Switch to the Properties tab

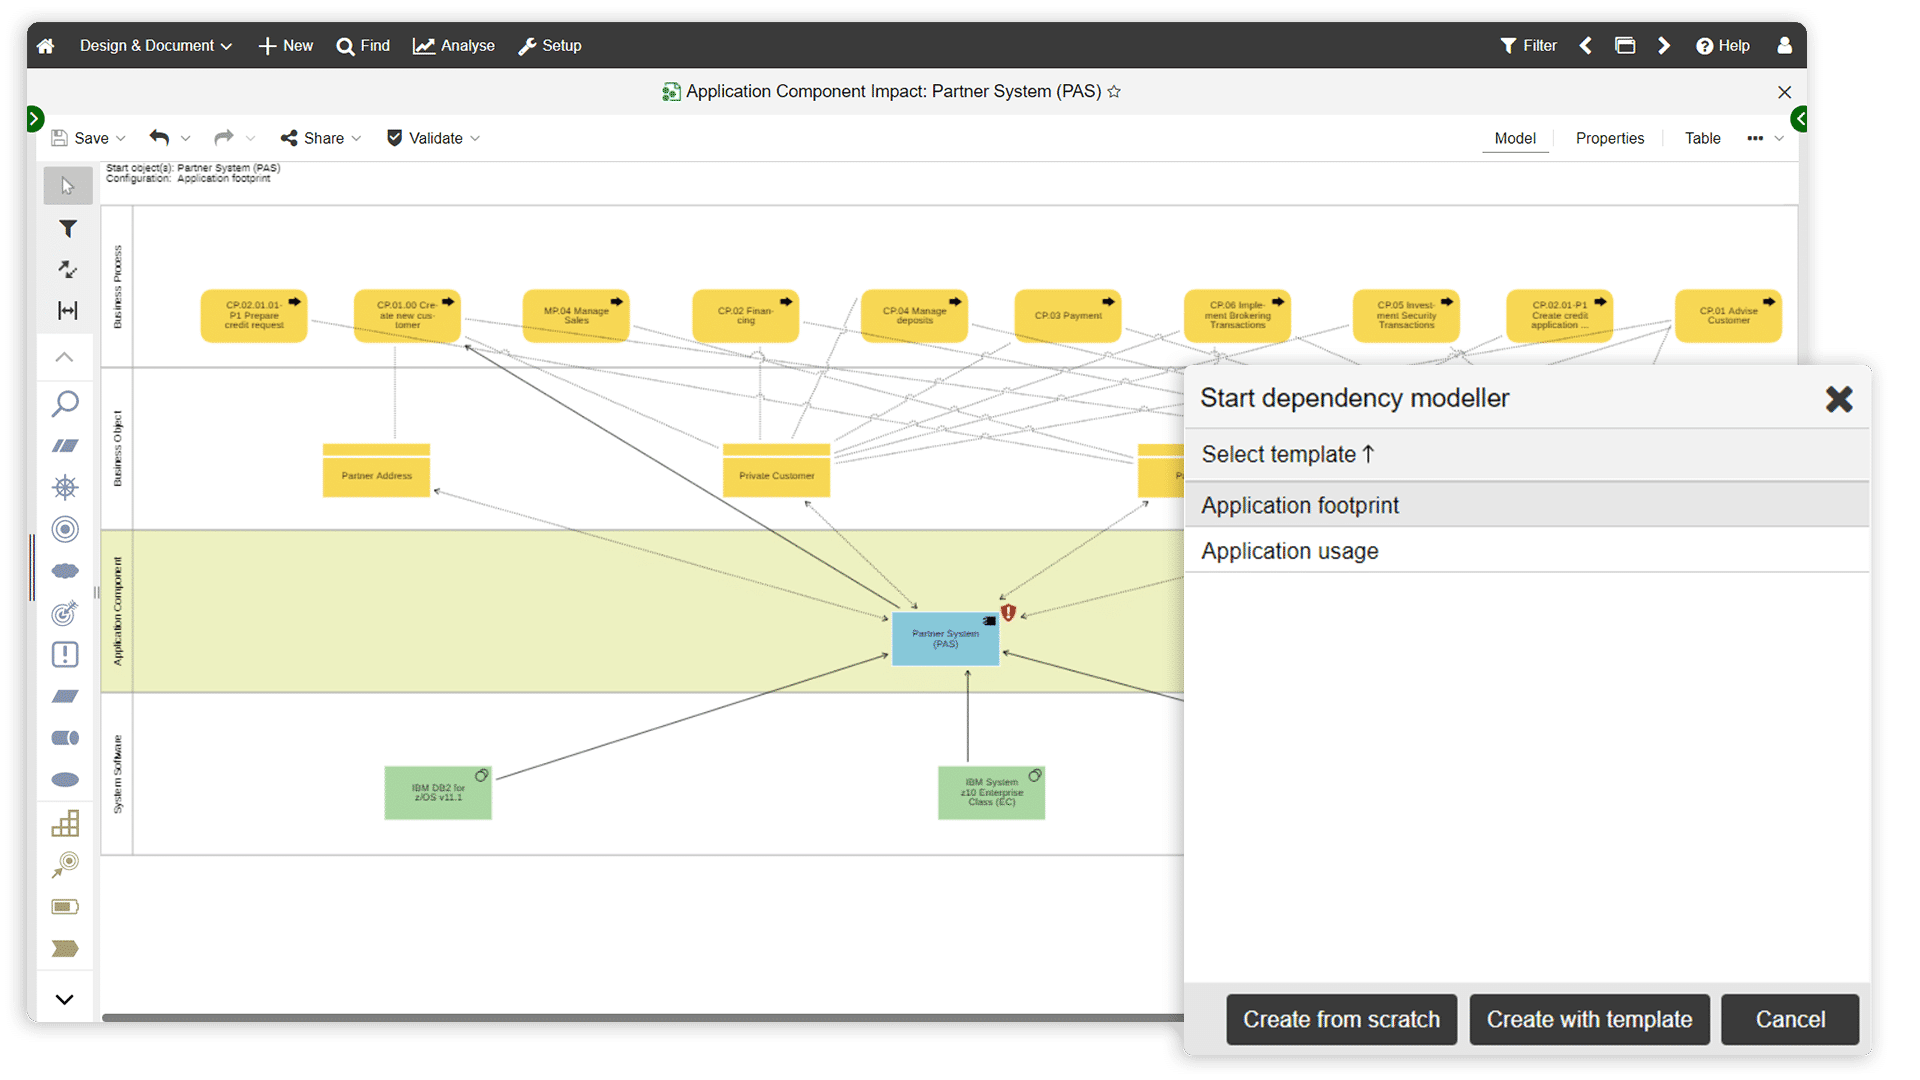click(x=1609, y=139)
